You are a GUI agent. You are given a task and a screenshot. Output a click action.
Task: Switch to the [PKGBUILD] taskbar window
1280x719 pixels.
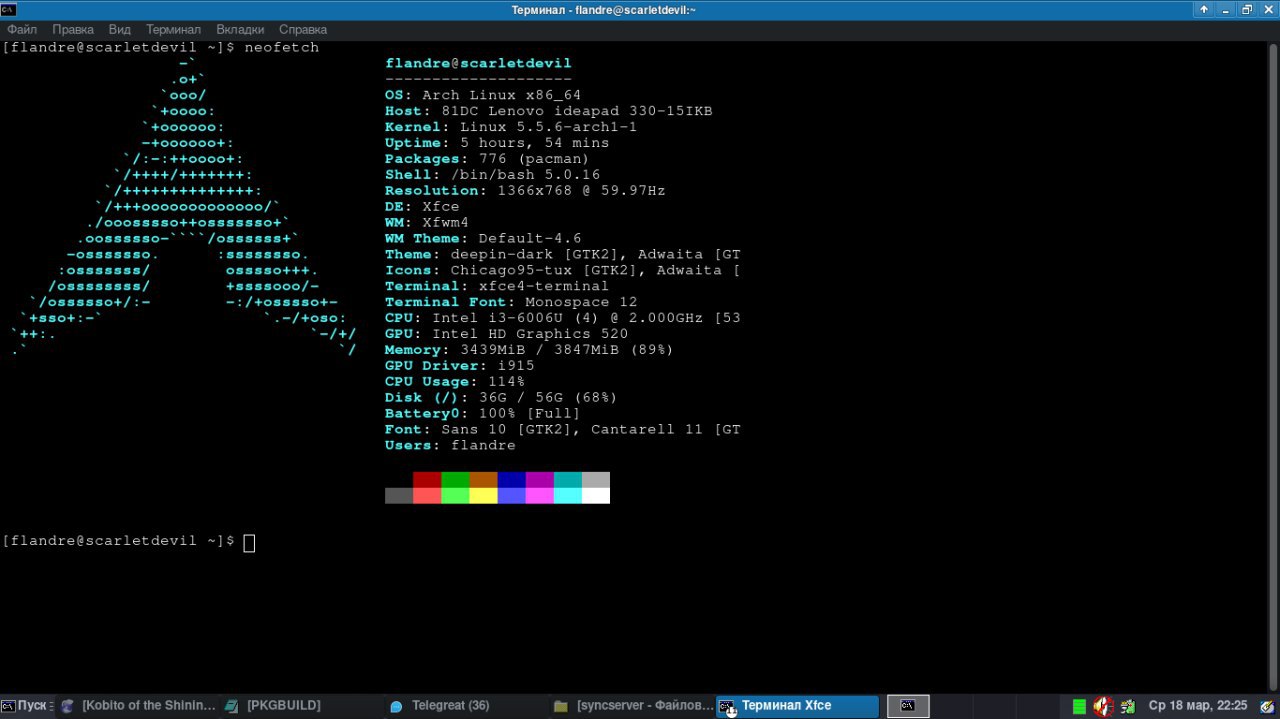coord(302,705)
